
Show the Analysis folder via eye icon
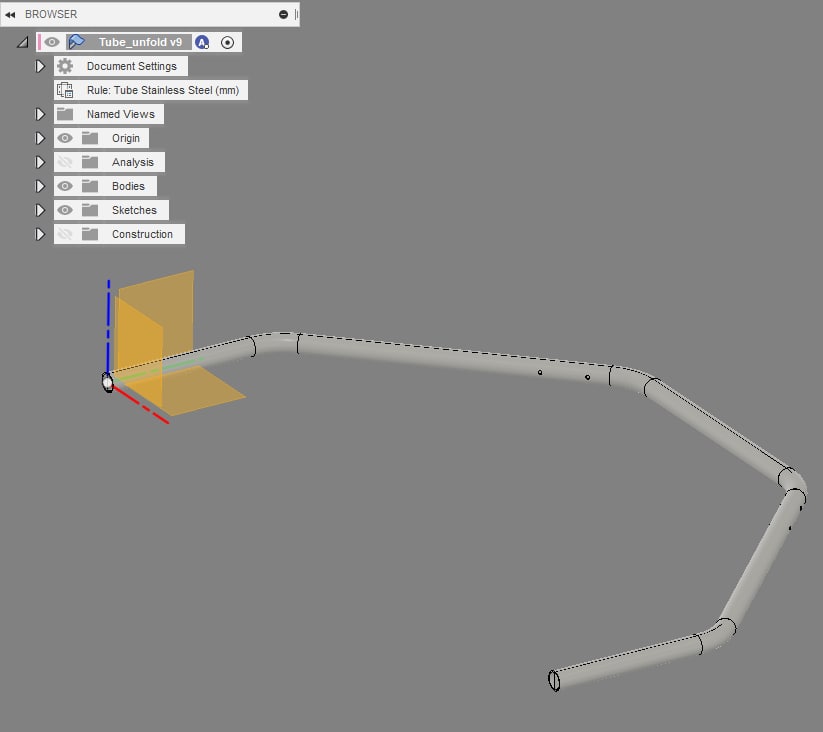(65, 162)
